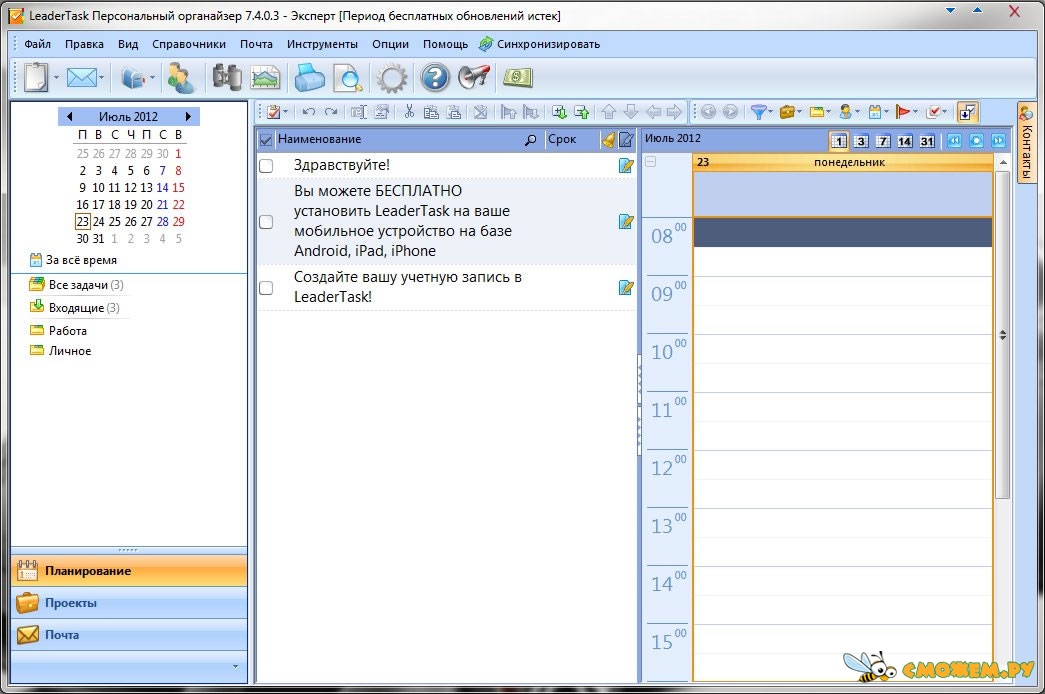The height and width of the screenshot is (694, 1045).
Task: Click the blue help question mark icon
Action: [x=435, y=77]
